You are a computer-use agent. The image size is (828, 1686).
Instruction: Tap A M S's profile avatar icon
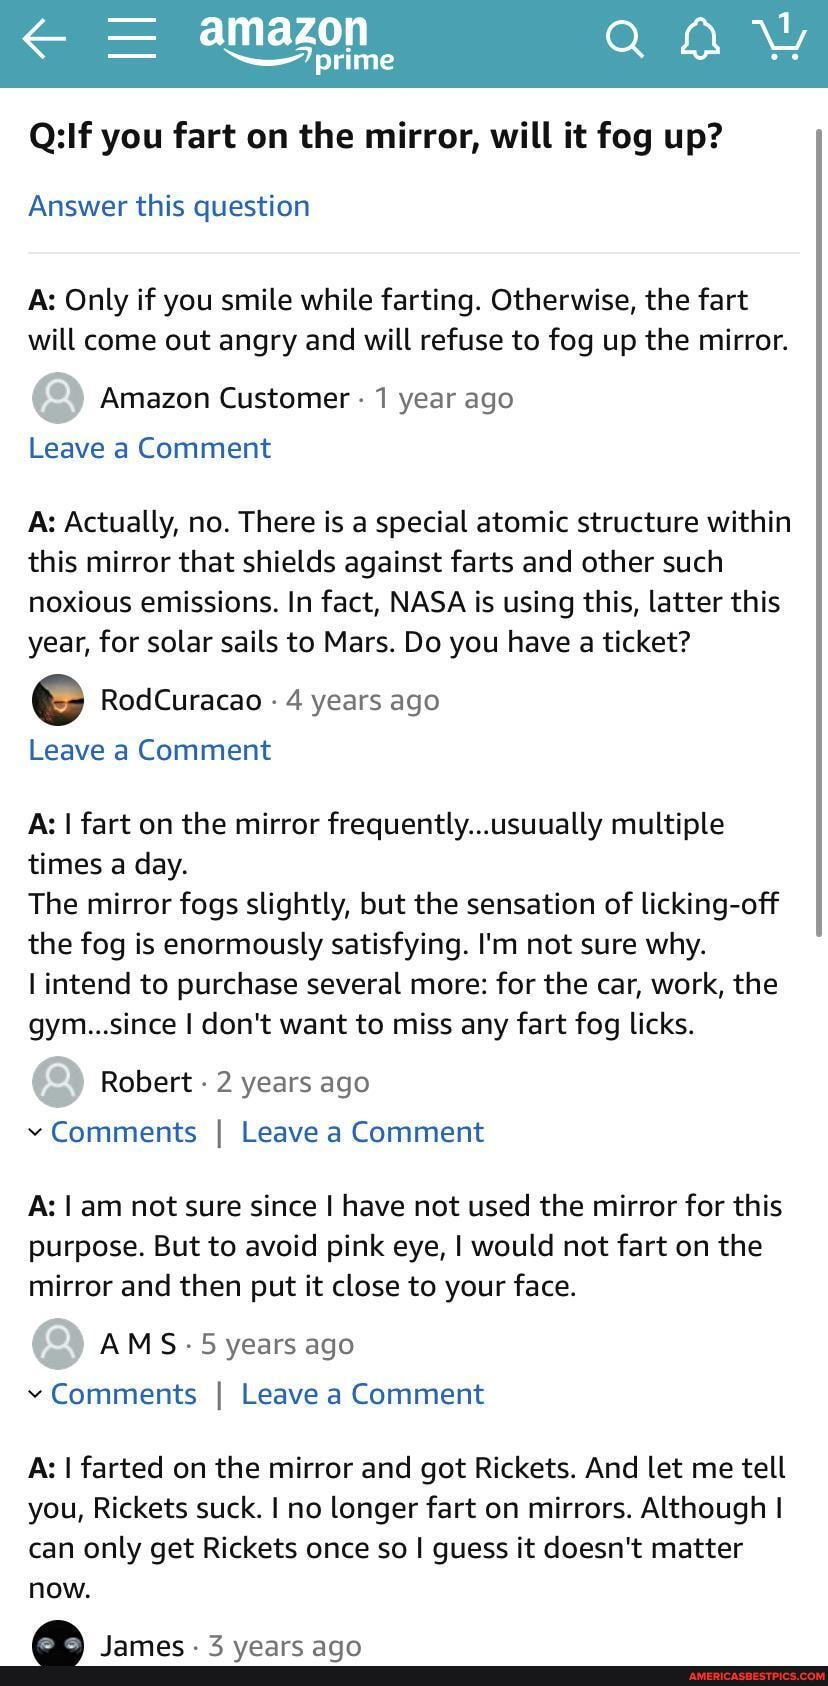tap(58, 1344)
